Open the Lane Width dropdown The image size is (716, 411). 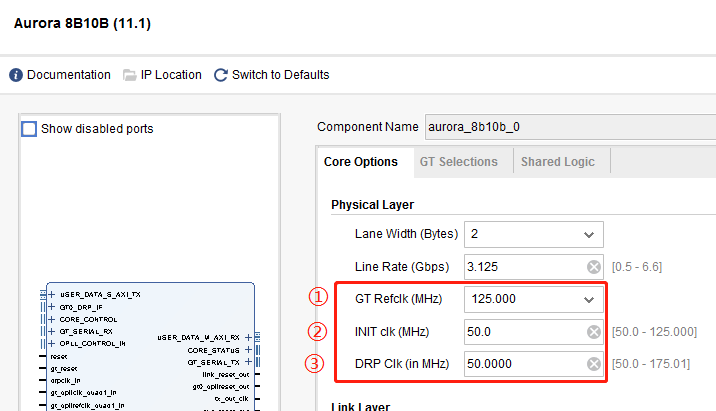coord(588,234)
